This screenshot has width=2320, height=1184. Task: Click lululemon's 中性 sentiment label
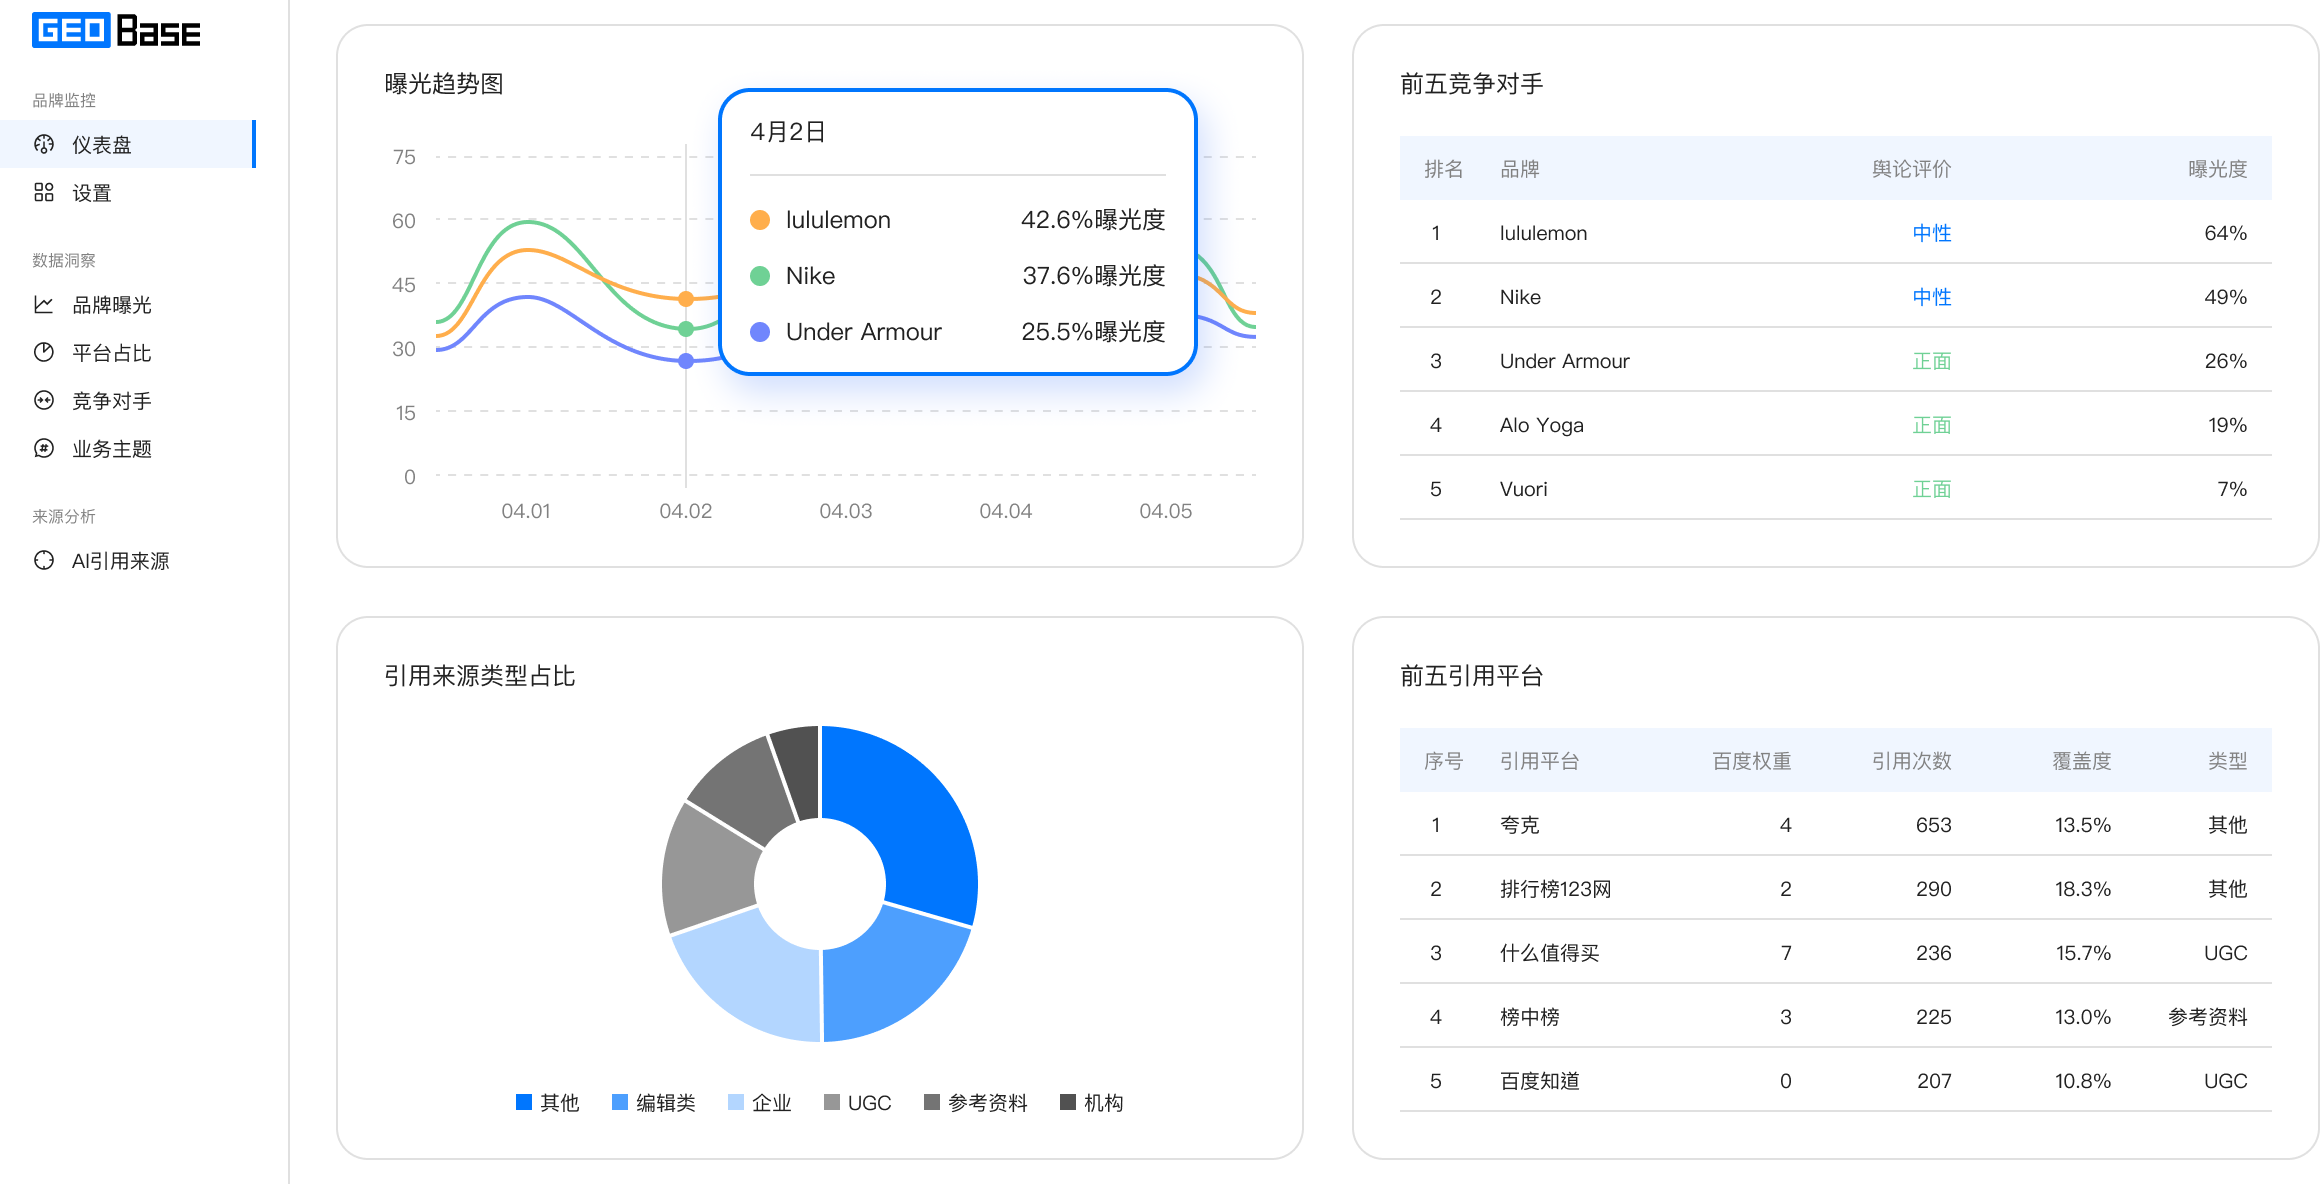tap(1932, 233)
